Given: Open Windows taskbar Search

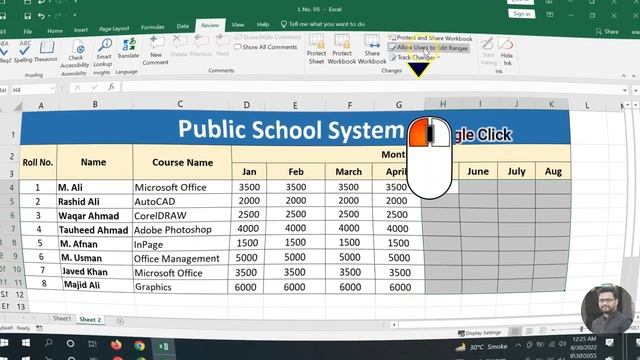Looking at the screenshot, I should coord(49,343).
